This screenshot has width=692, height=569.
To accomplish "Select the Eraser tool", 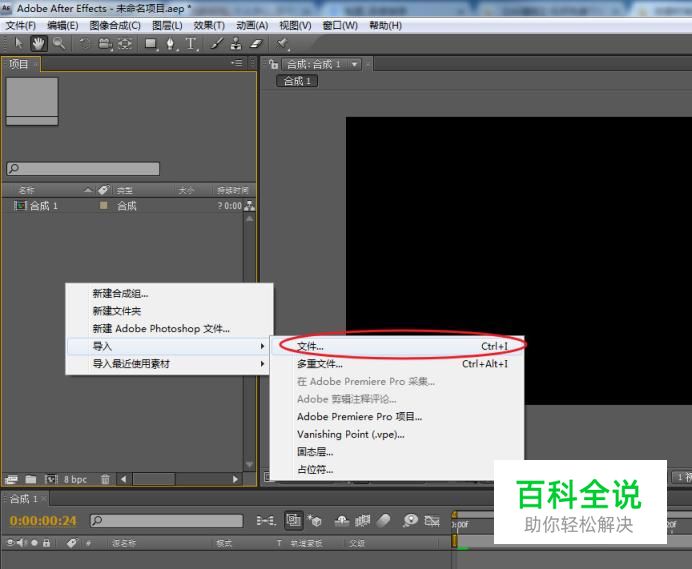I will (256, 43).
